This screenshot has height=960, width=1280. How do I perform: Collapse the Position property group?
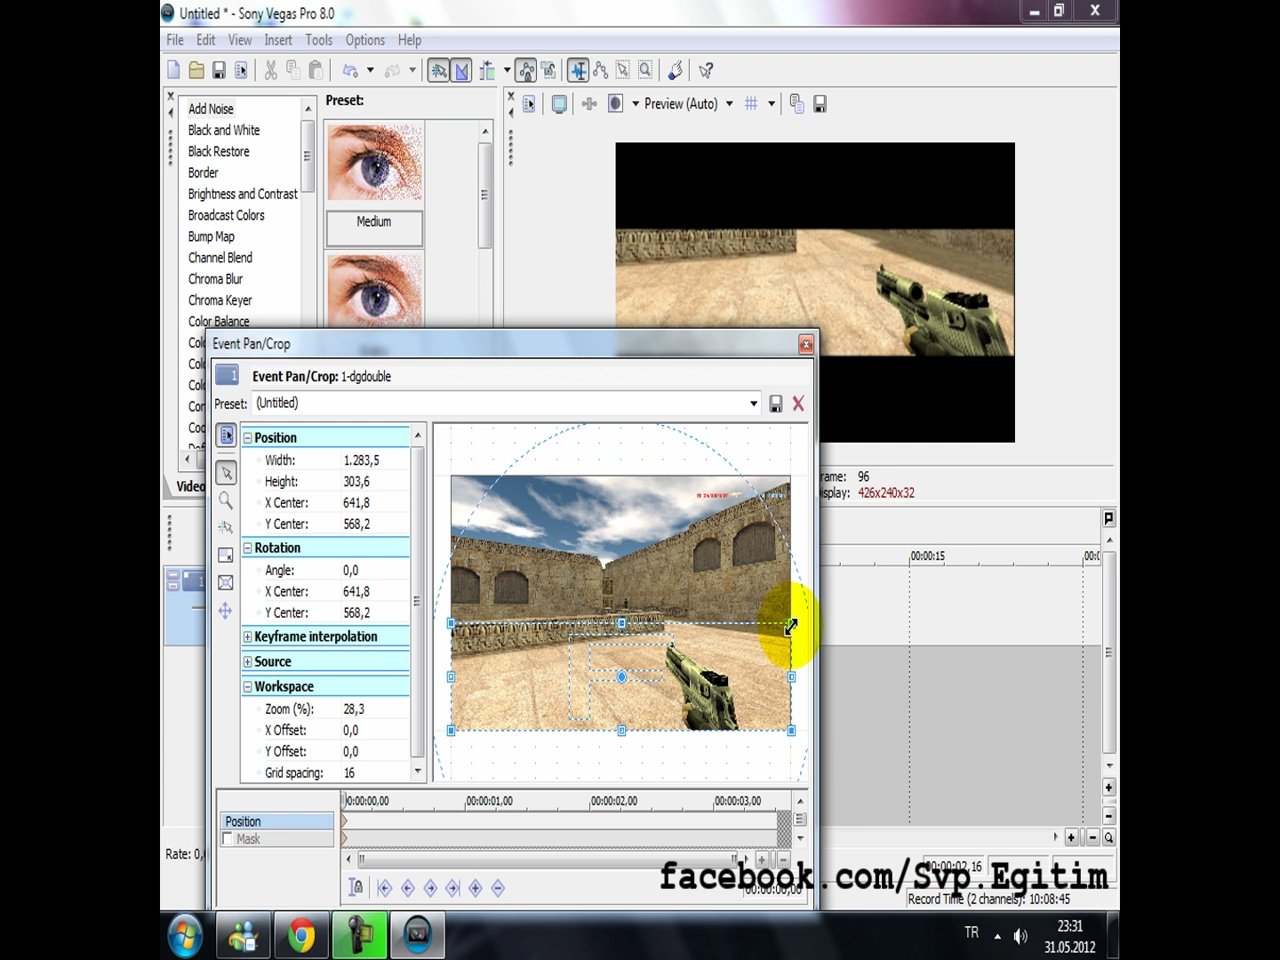(x=247, y=438)
